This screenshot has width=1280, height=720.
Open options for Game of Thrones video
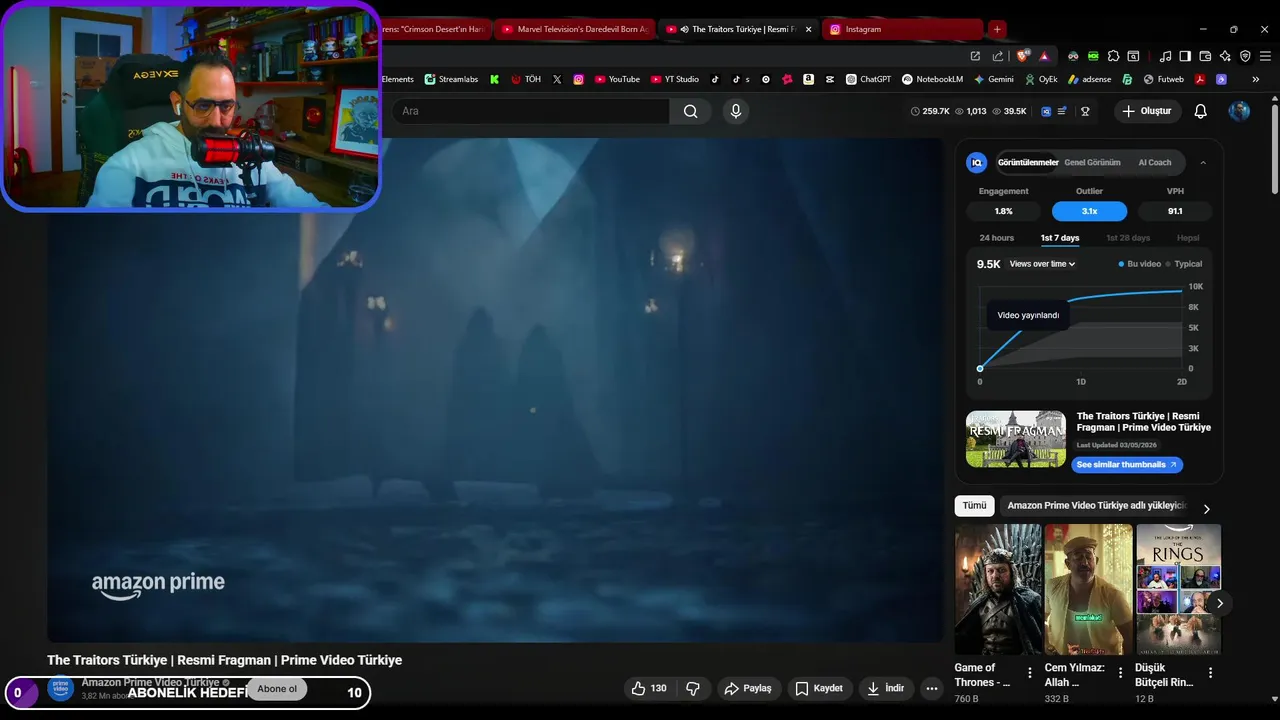pyautogui.click(x=1030, y=673)
